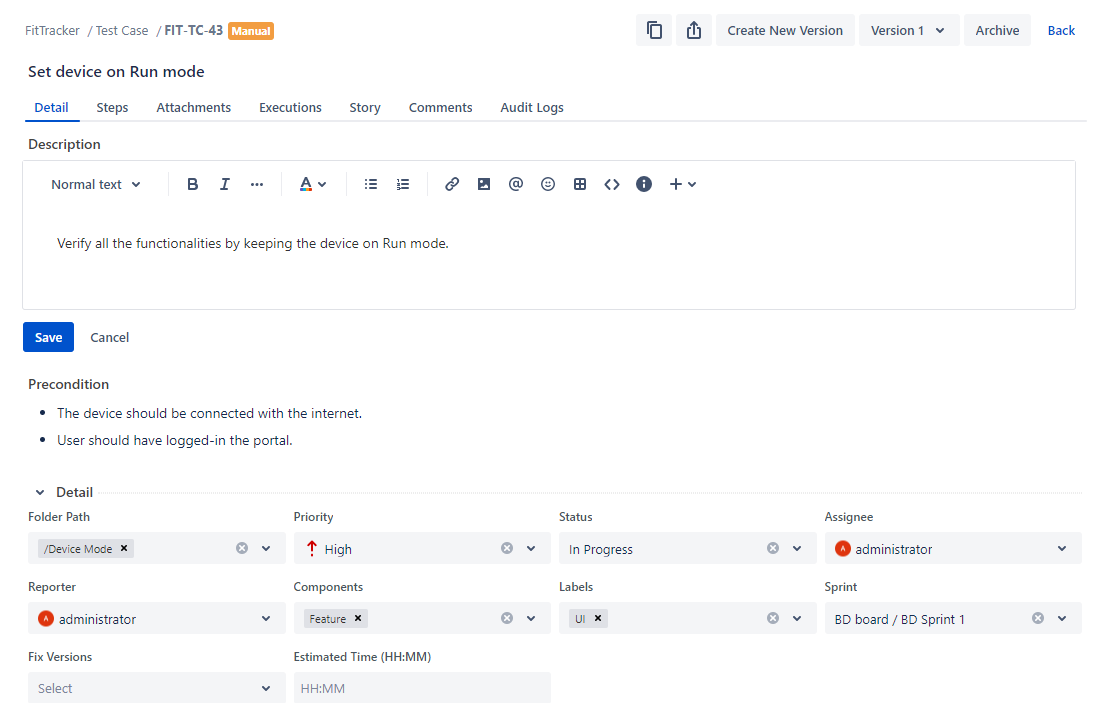This screenshot has height=708, width=1109.
Task: Insert an image into the description
Action: (484, 184)
